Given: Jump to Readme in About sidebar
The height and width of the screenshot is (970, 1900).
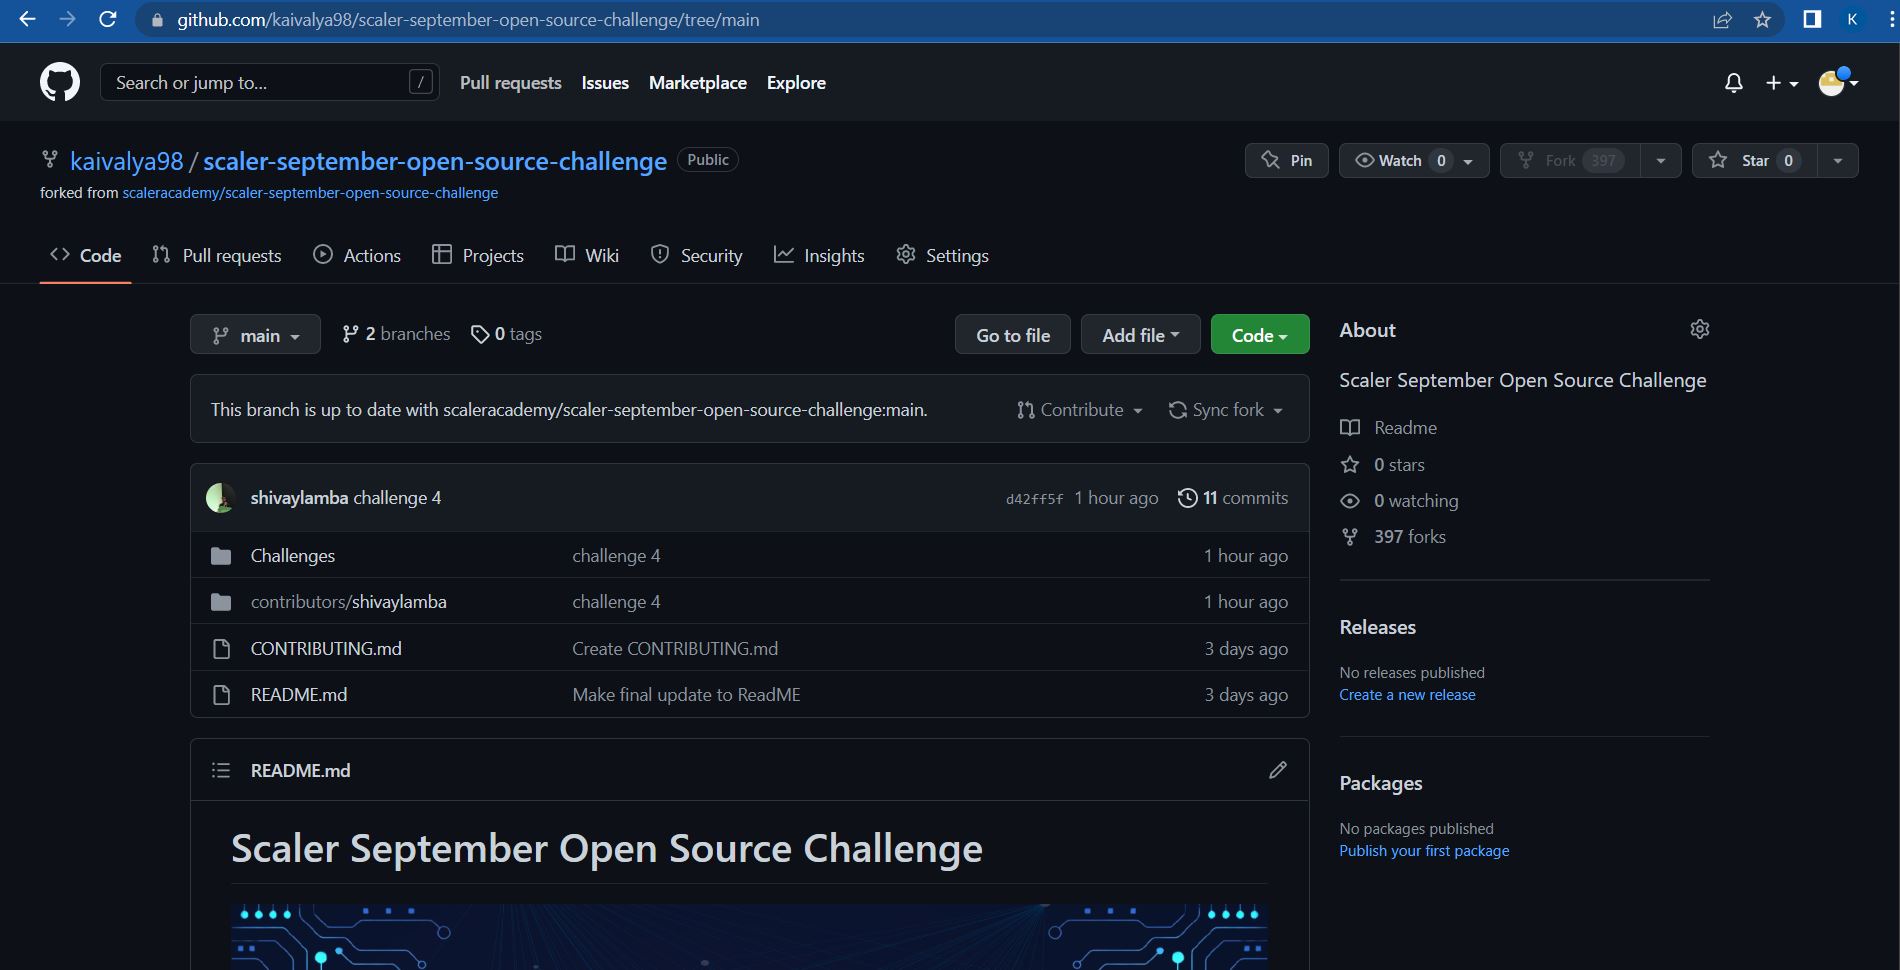Looking at the screenshot, I should pos(1389,428).
